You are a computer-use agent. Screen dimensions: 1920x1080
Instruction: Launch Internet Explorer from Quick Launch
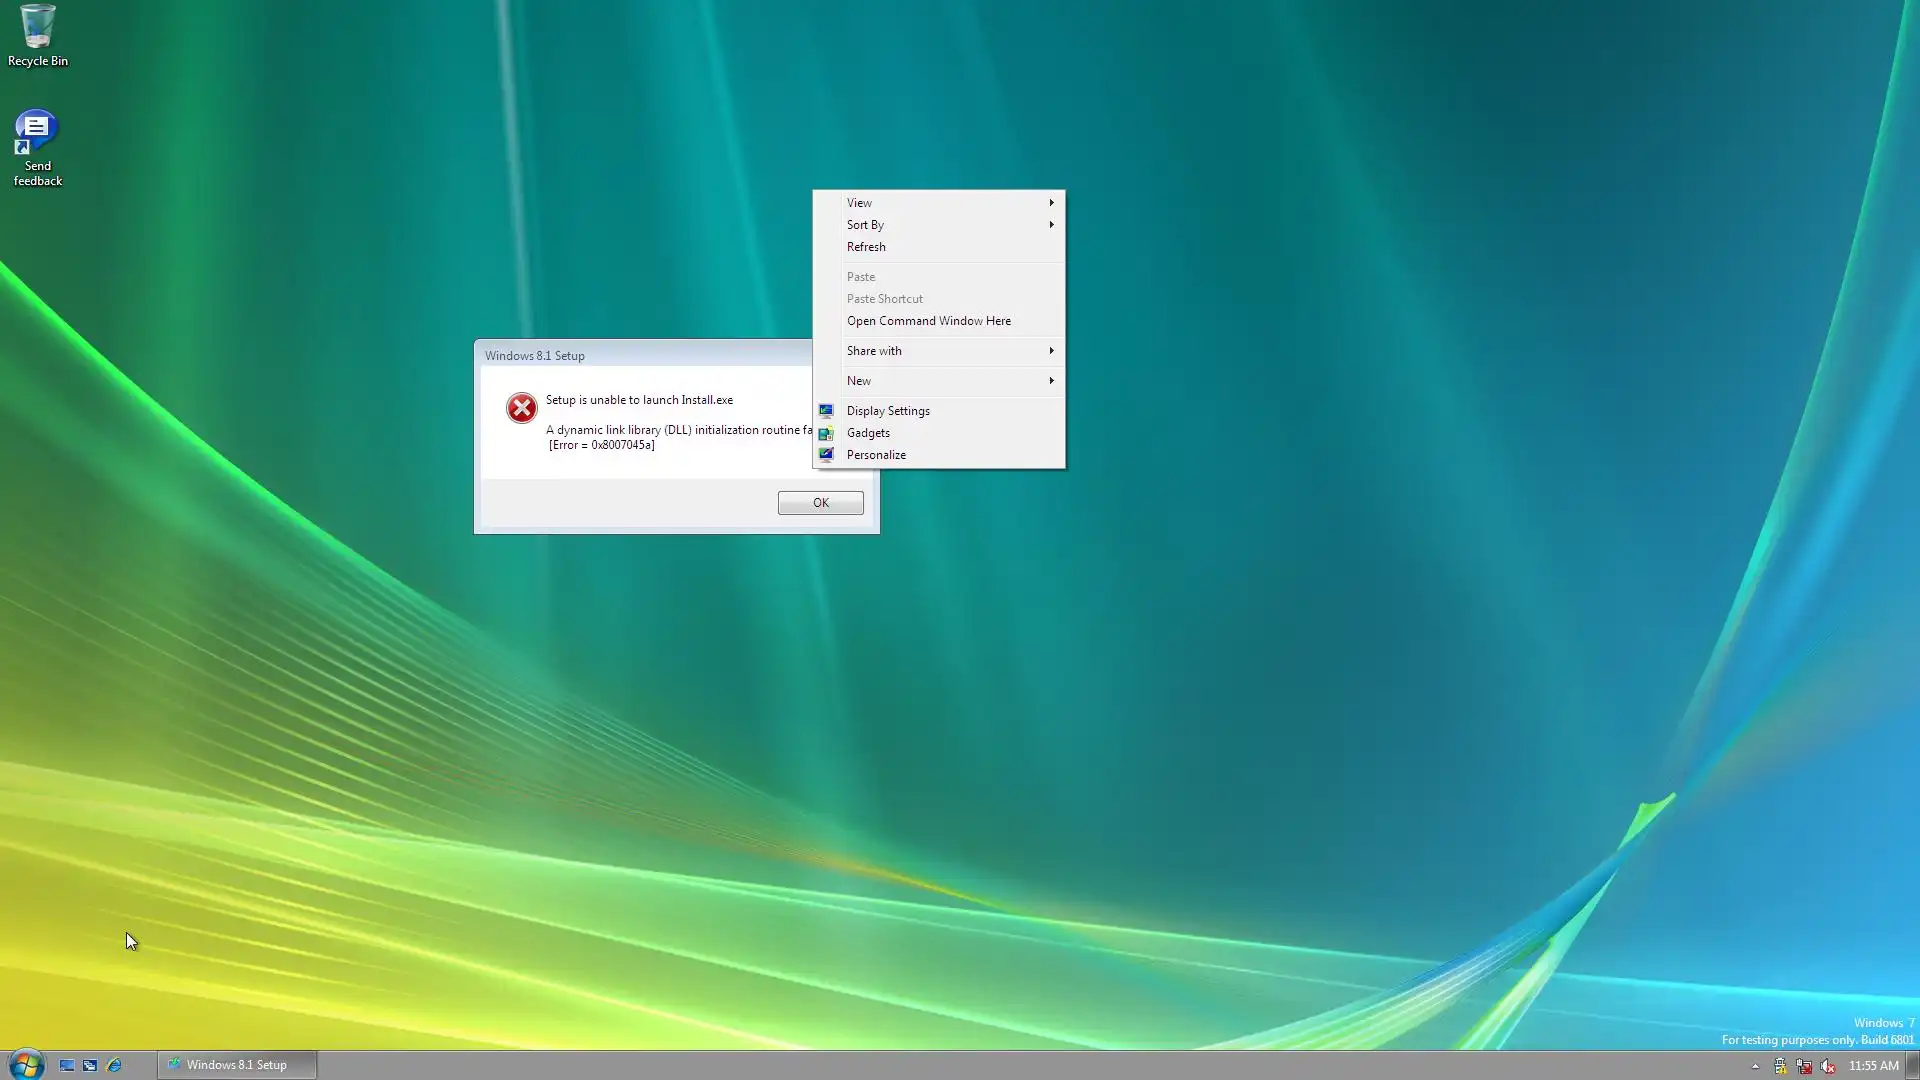coord(114,1065)
